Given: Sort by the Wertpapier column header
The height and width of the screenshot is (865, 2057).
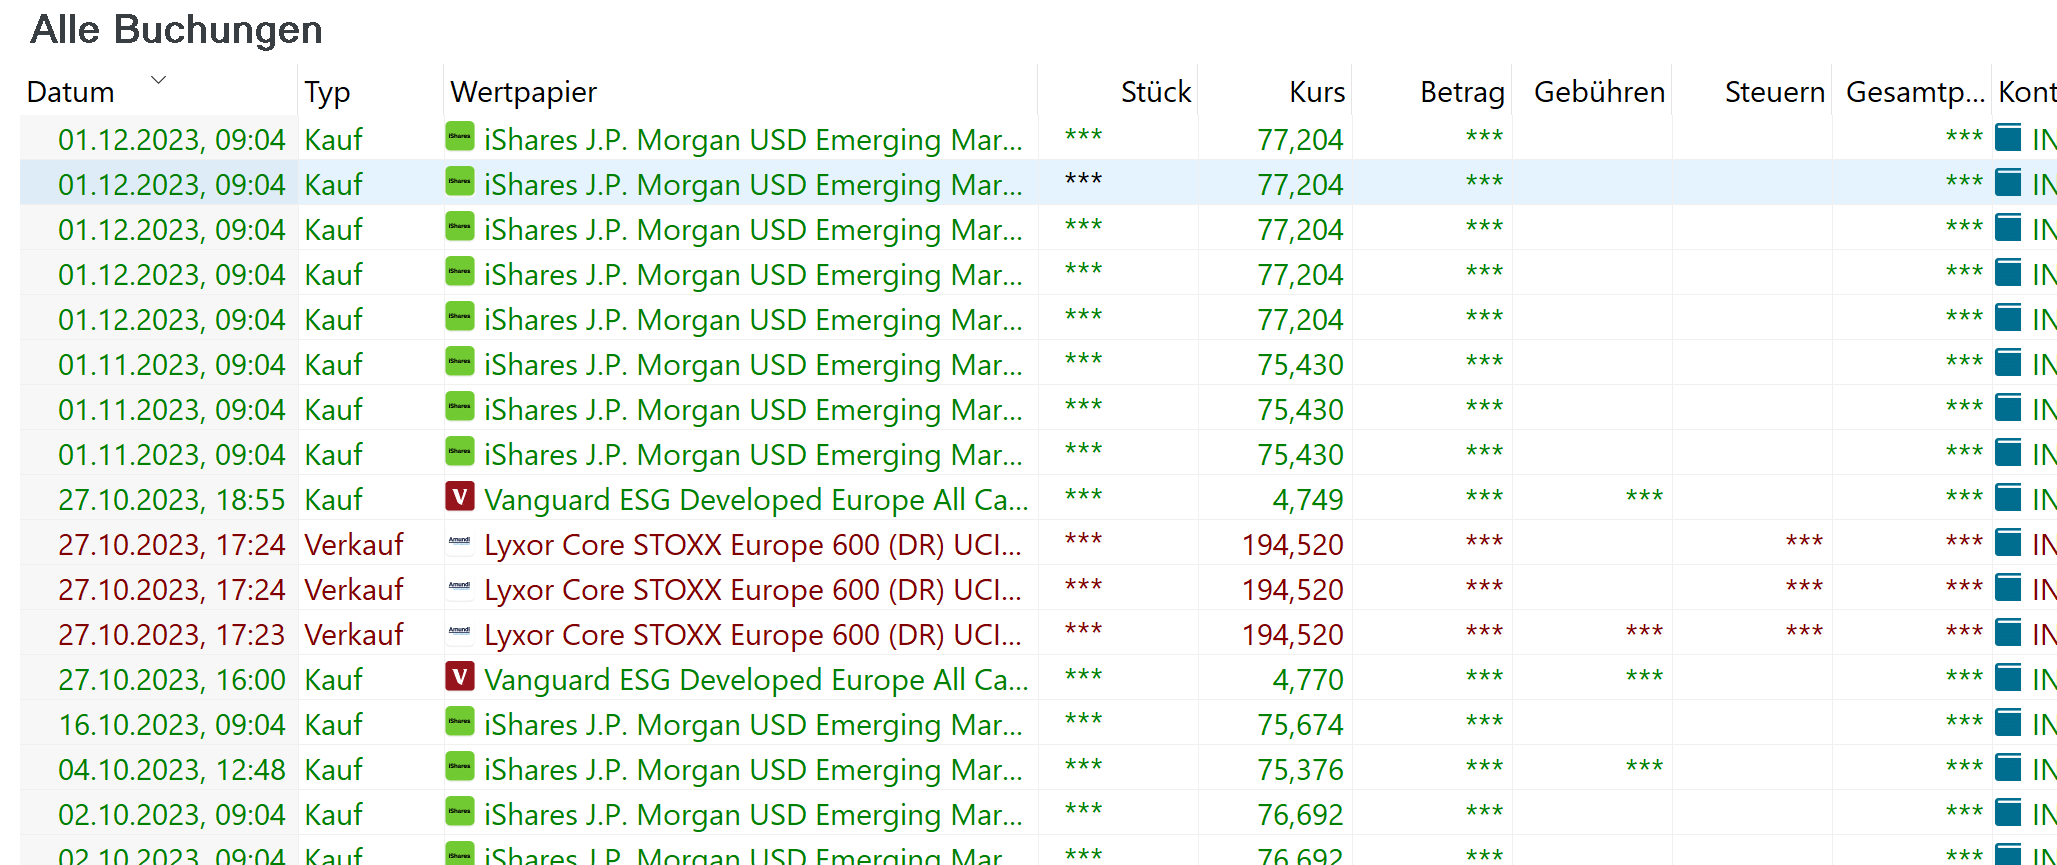Looking at the screenshot, I should click(x=523, y=92).
